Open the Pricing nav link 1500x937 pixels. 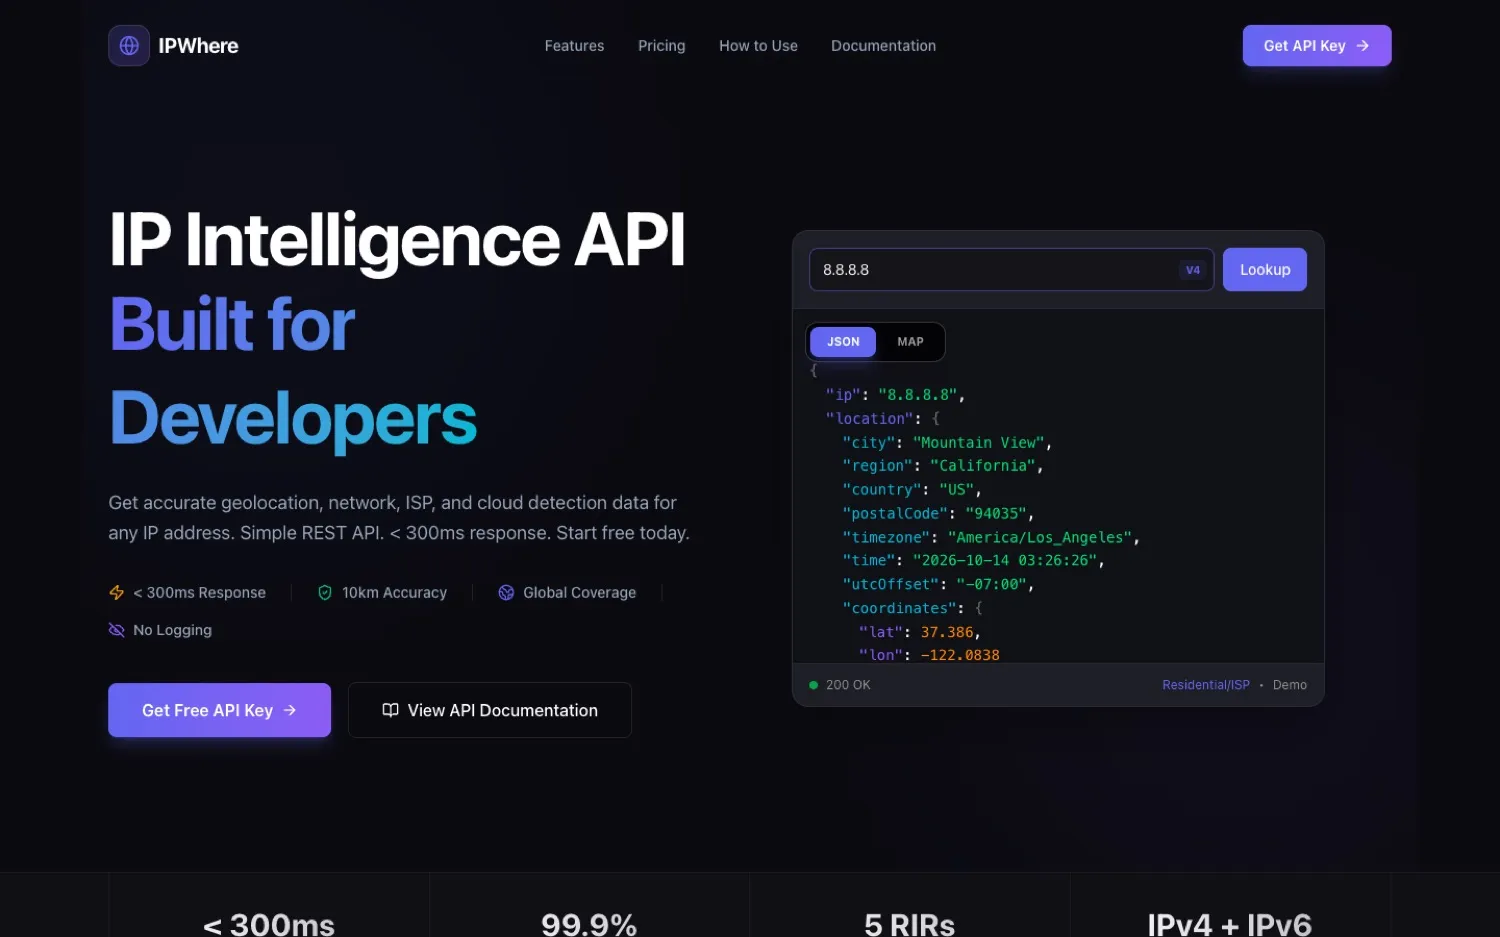pos(662,46)
